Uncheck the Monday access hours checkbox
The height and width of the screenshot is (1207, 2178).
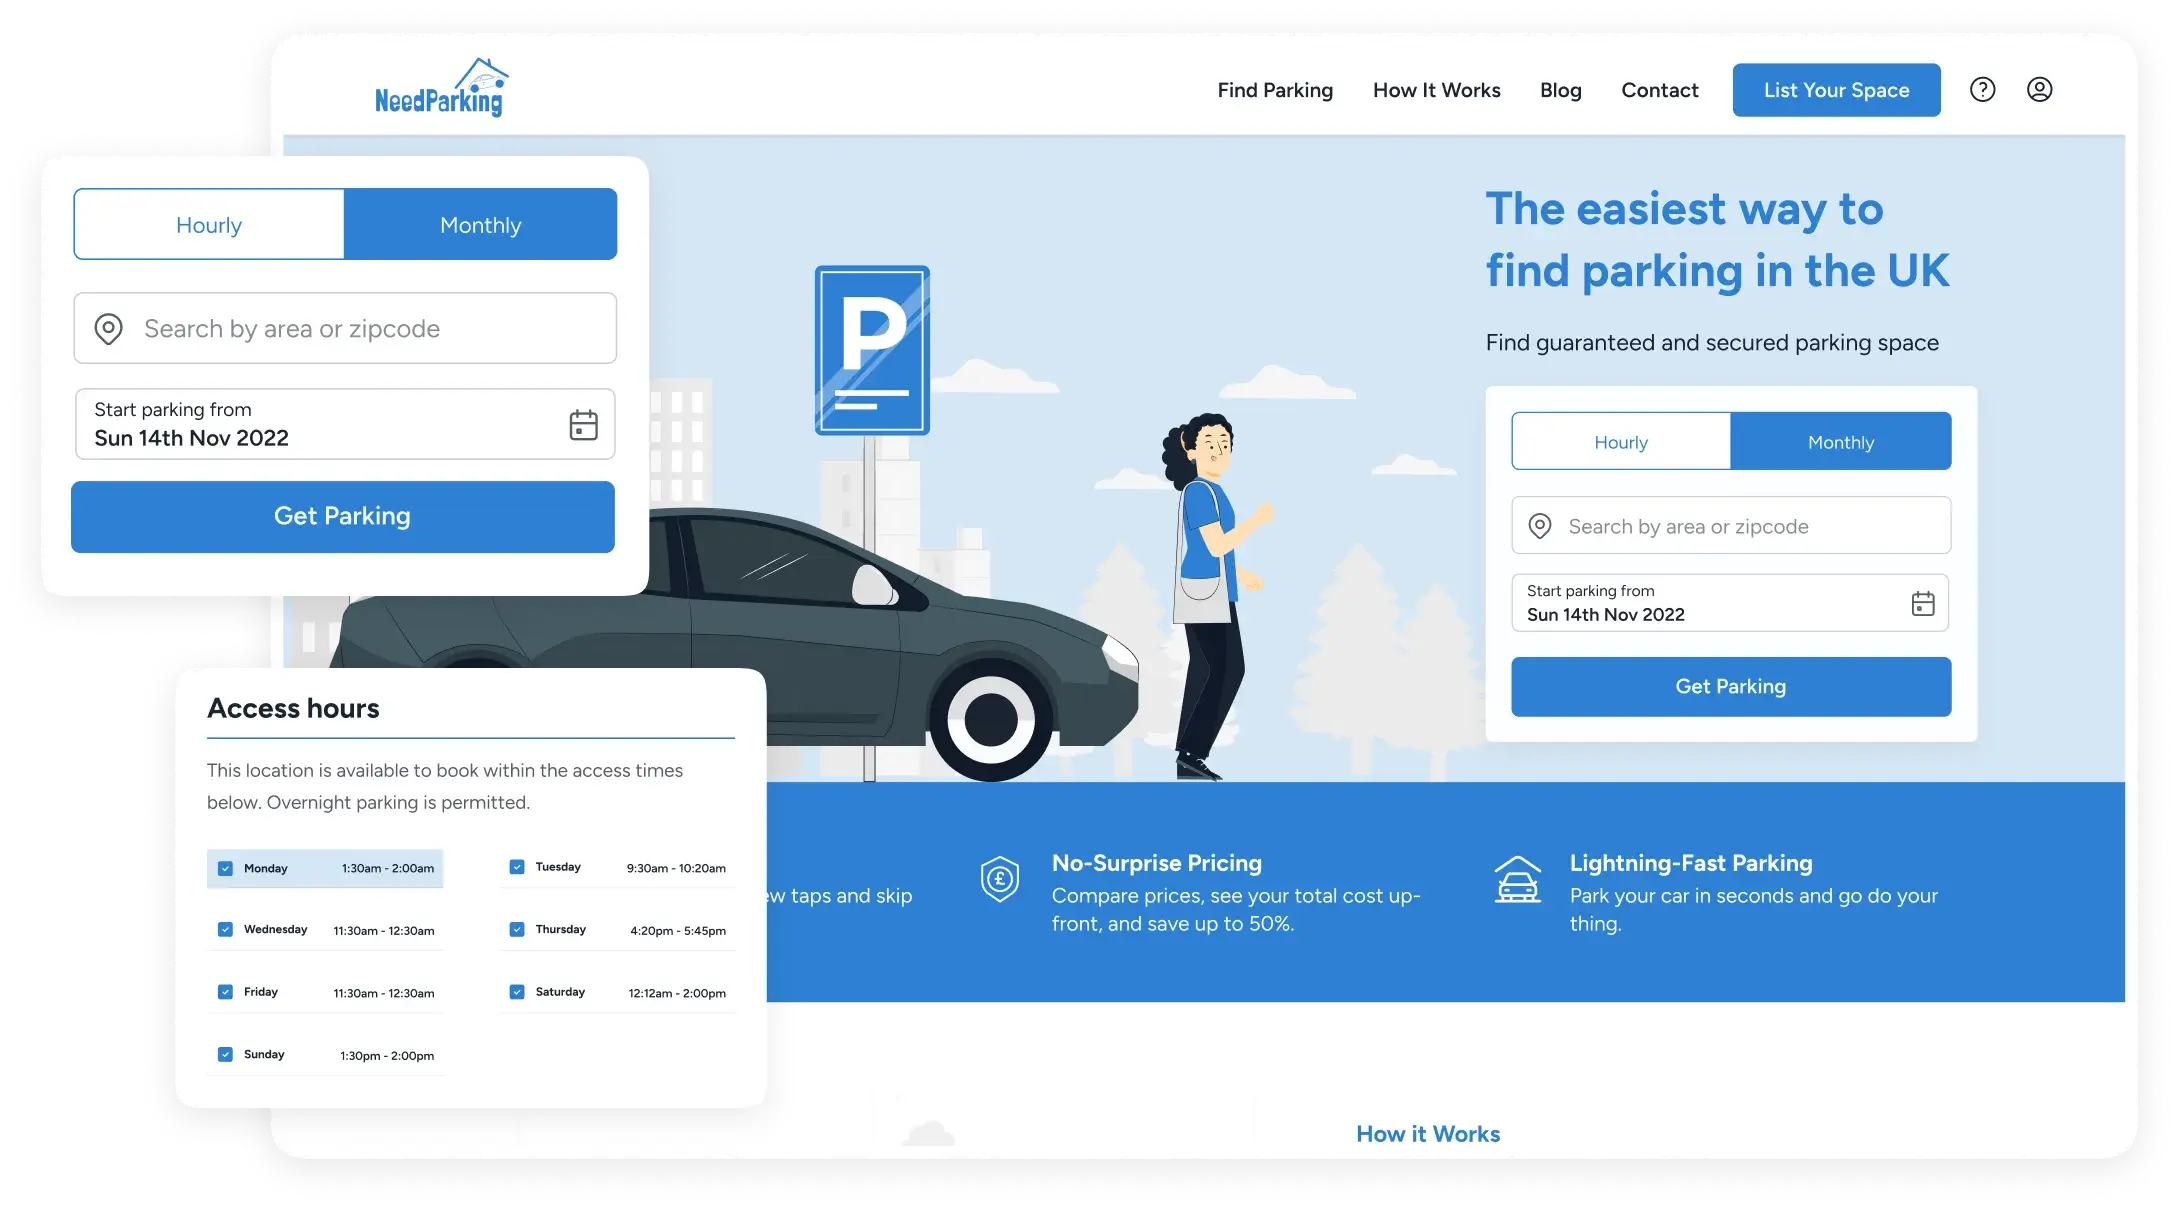pos(225,868)
